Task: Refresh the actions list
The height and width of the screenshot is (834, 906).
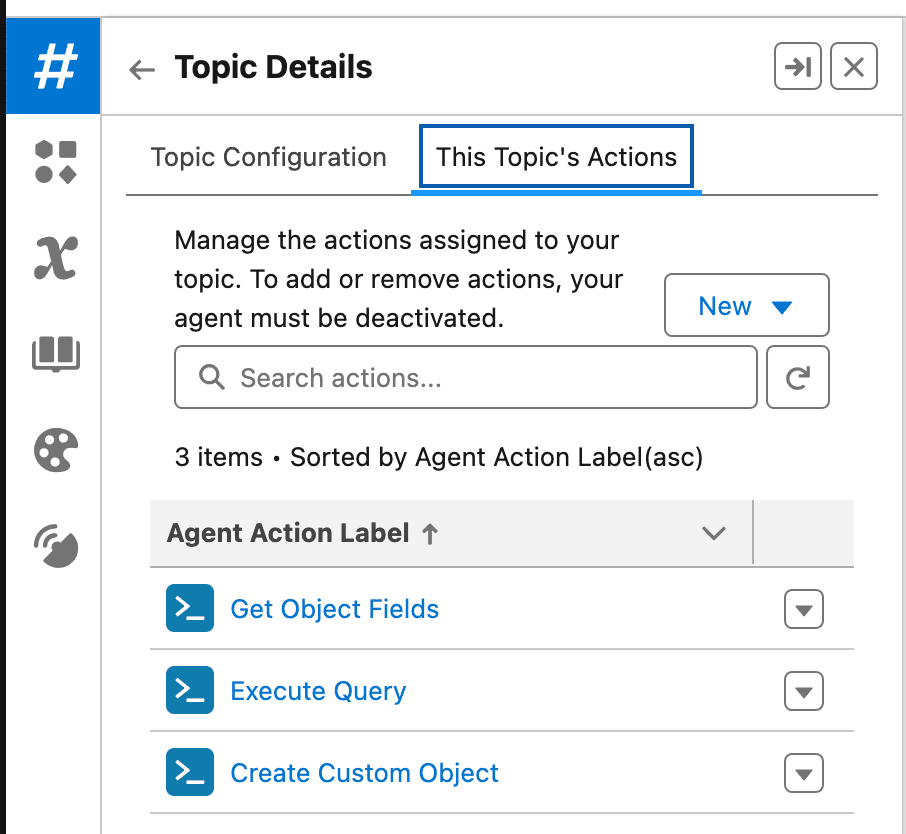Action: (797, 377)
